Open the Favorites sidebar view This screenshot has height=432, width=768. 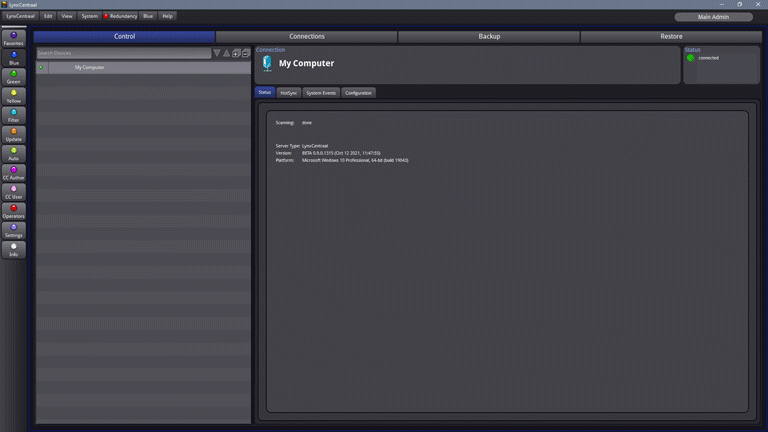(x=14, y=39)
